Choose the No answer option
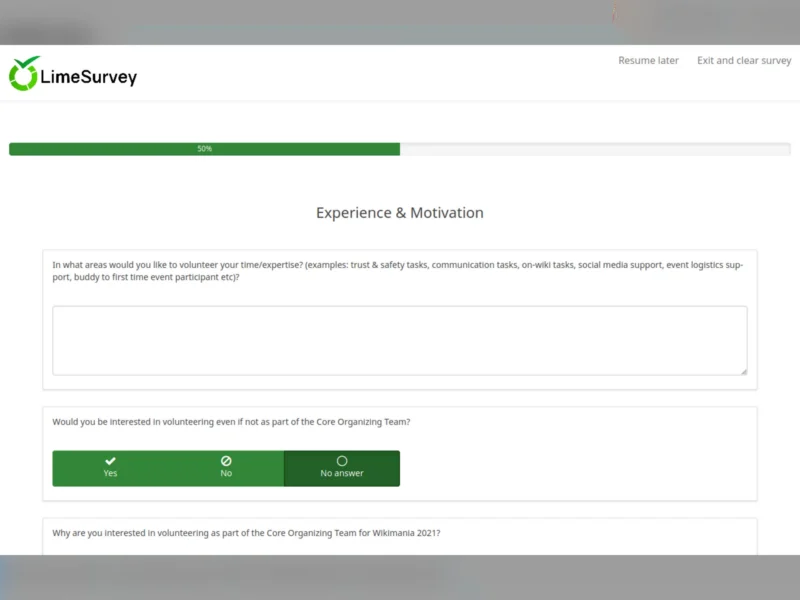The height and width of the screenshot is (600, 800). (342, 468)
